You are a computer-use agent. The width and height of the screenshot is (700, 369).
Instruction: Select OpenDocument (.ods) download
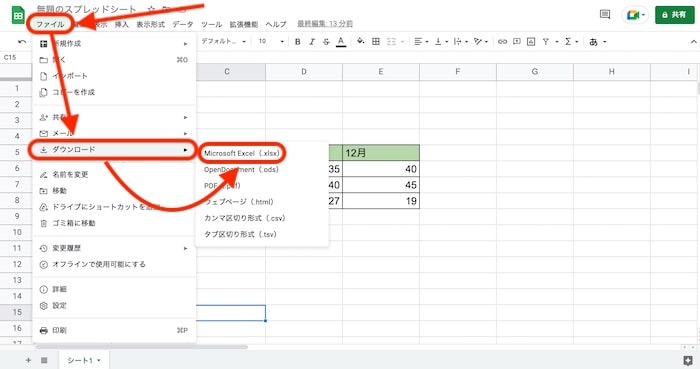pos(262,170)
